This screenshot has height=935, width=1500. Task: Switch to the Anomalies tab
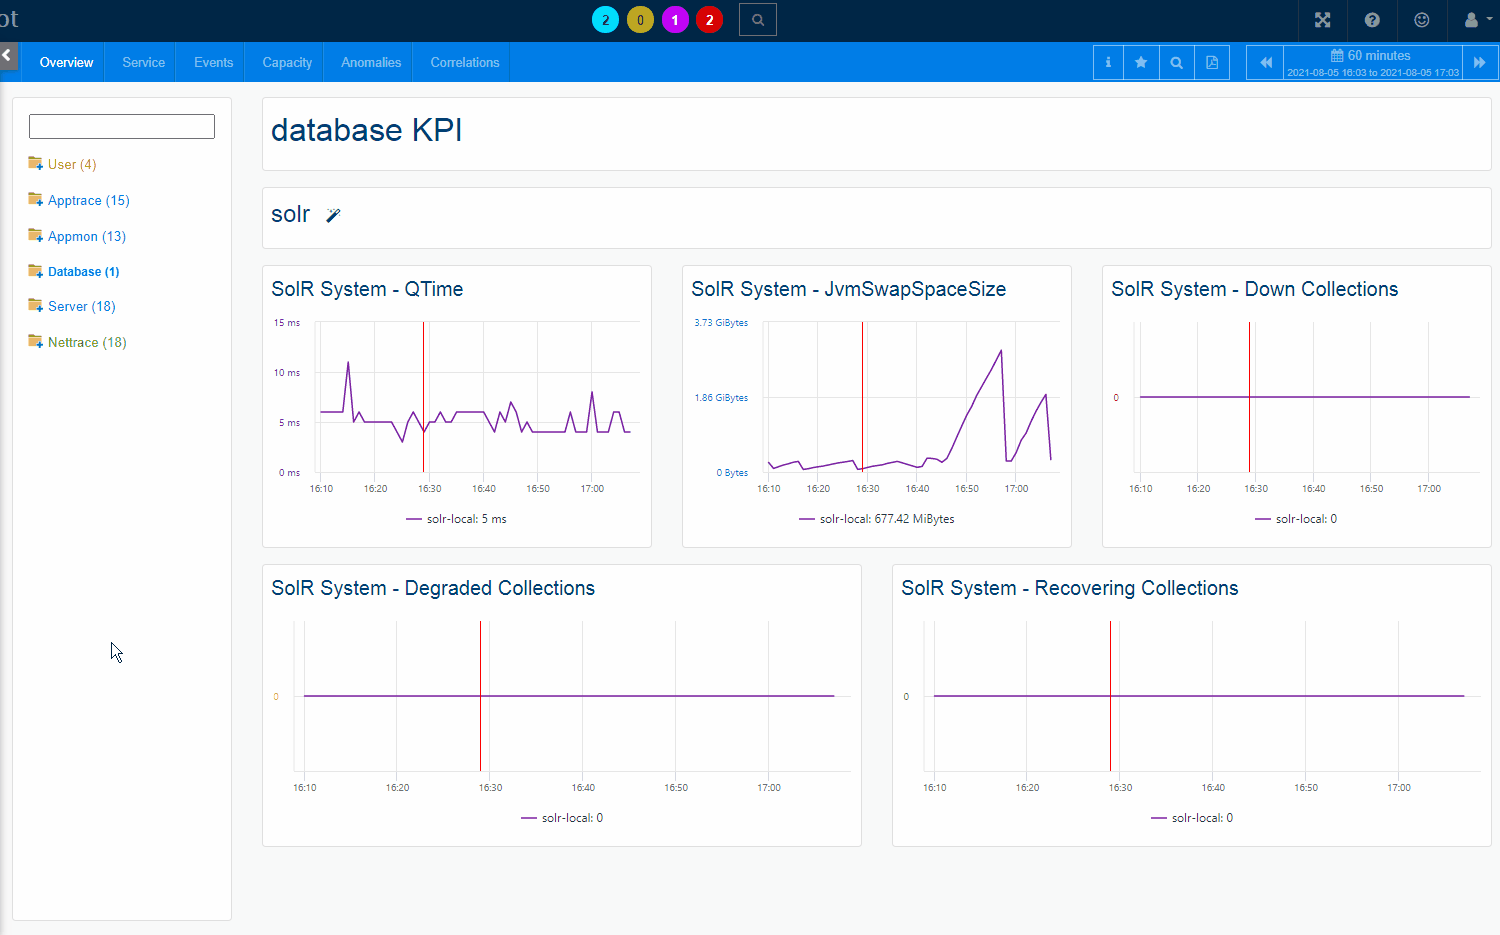[x=371, y=62]
